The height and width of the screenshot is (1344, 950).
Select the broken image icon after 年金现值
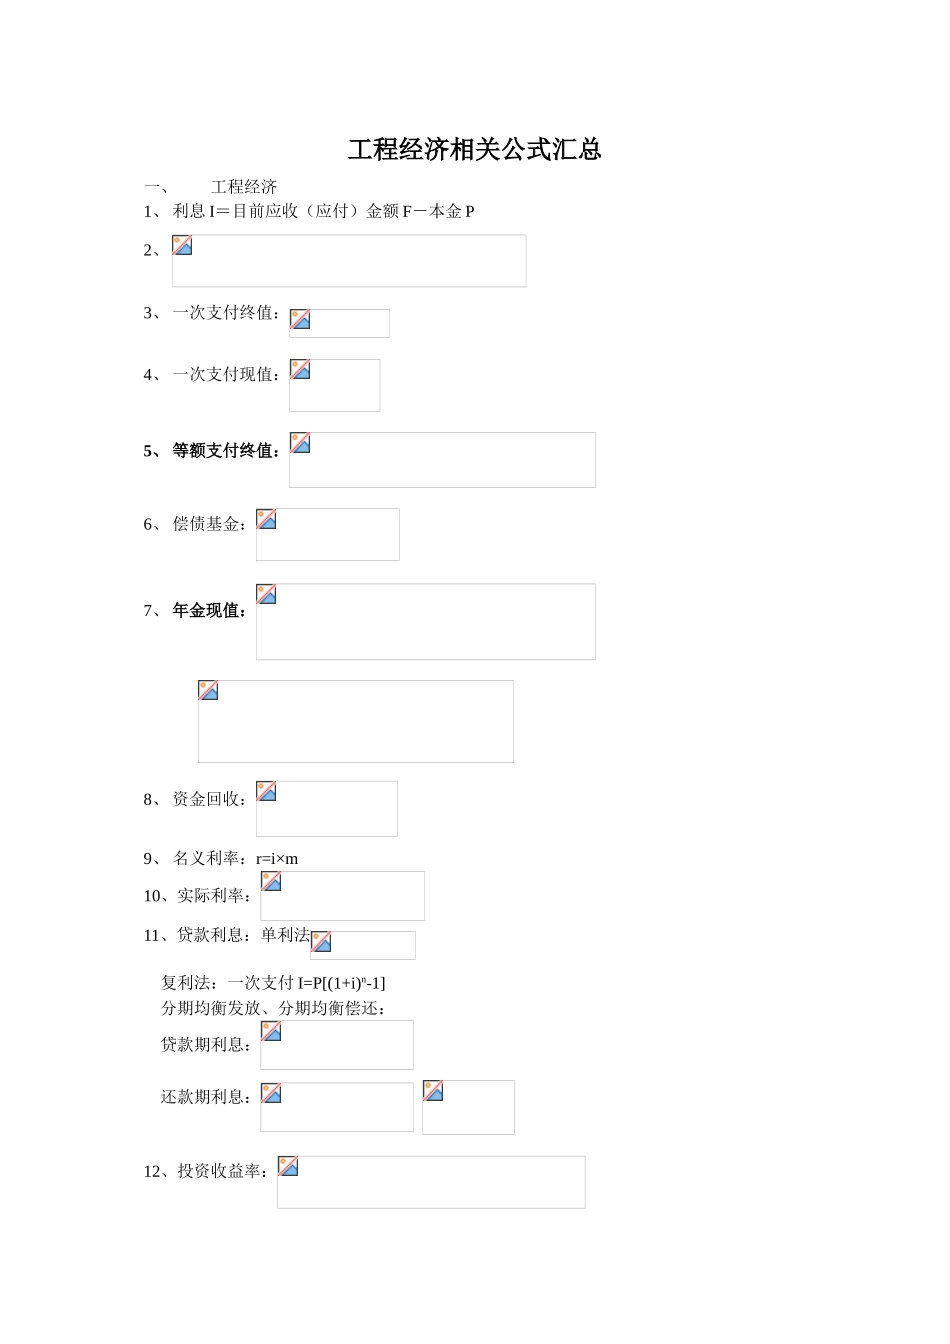click(266, 594)
